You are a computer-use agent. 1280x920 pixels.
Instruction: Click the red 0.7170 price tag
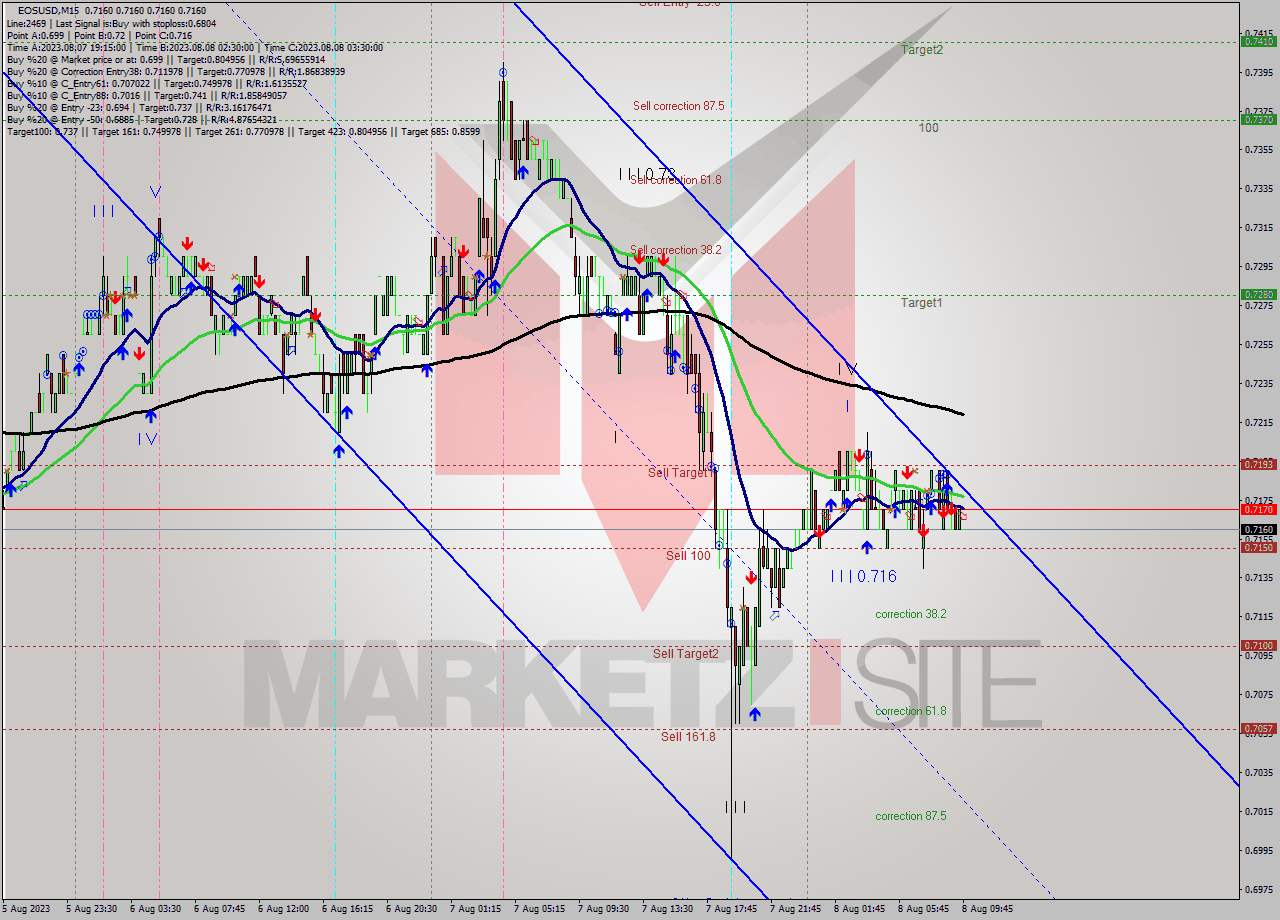1258,509
